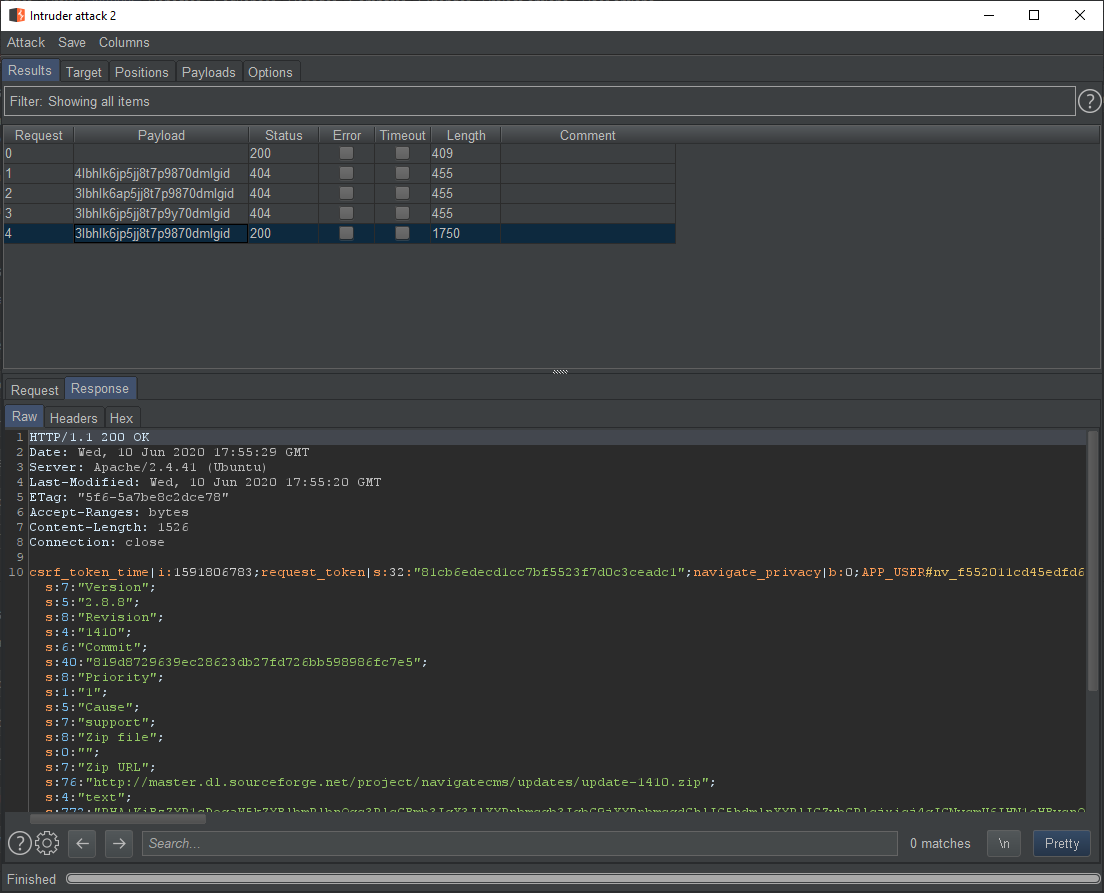Open the Save menu
1104x893 pixels.
click(72, 43)
